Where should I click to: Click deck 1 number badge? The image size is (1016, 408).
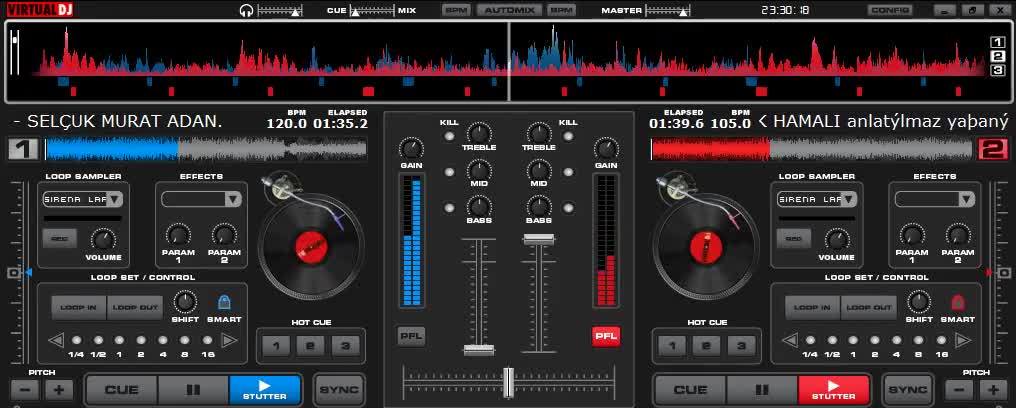pos(23,149)
